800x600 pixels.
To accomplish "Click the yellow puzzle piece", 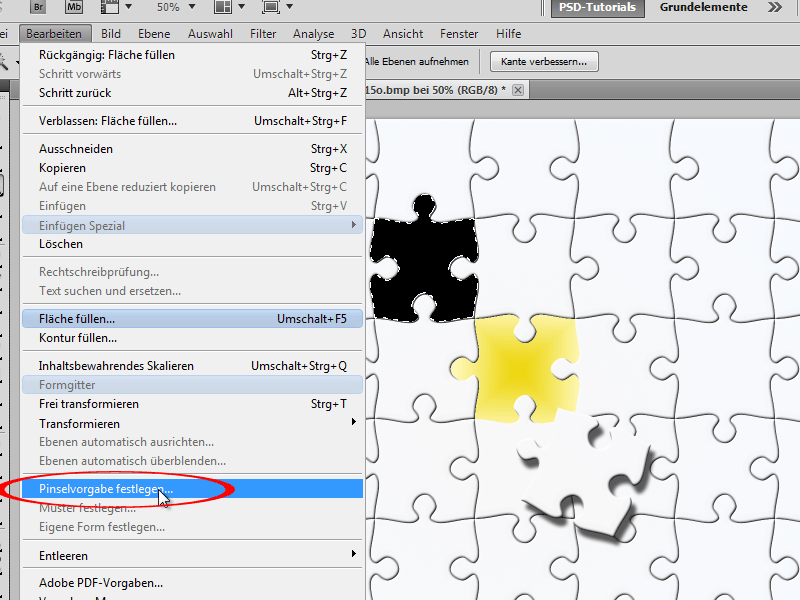I will click(518, 366).
